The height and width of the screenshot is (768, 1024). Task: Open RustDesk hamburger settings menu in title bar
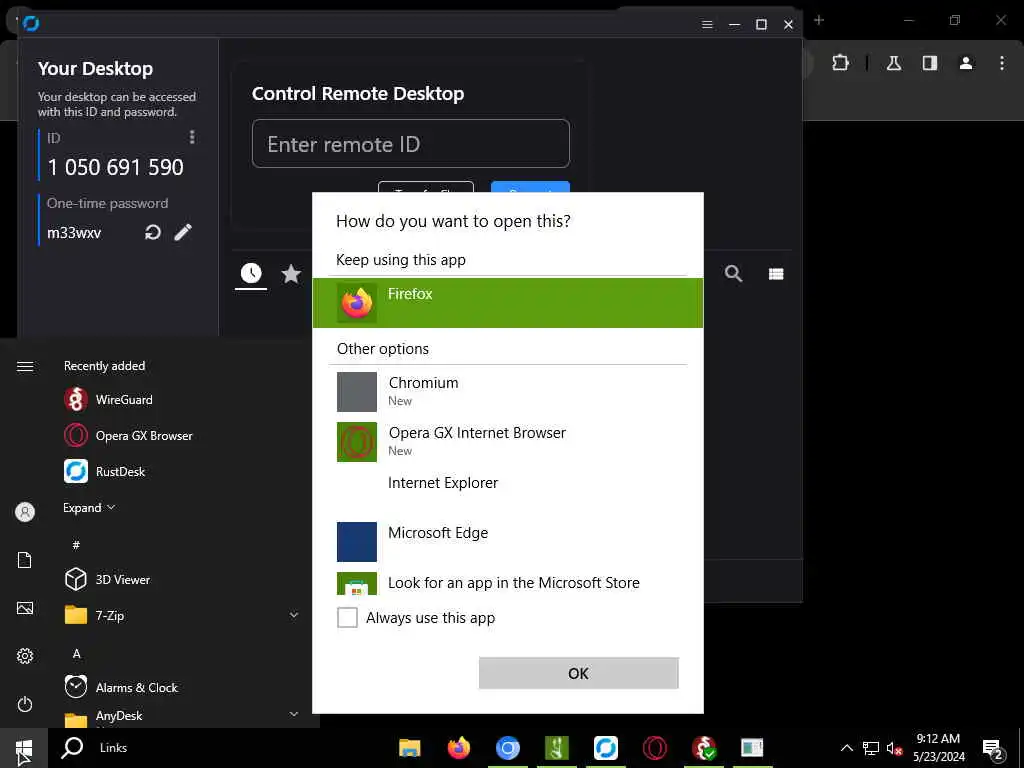coord(707,24)
